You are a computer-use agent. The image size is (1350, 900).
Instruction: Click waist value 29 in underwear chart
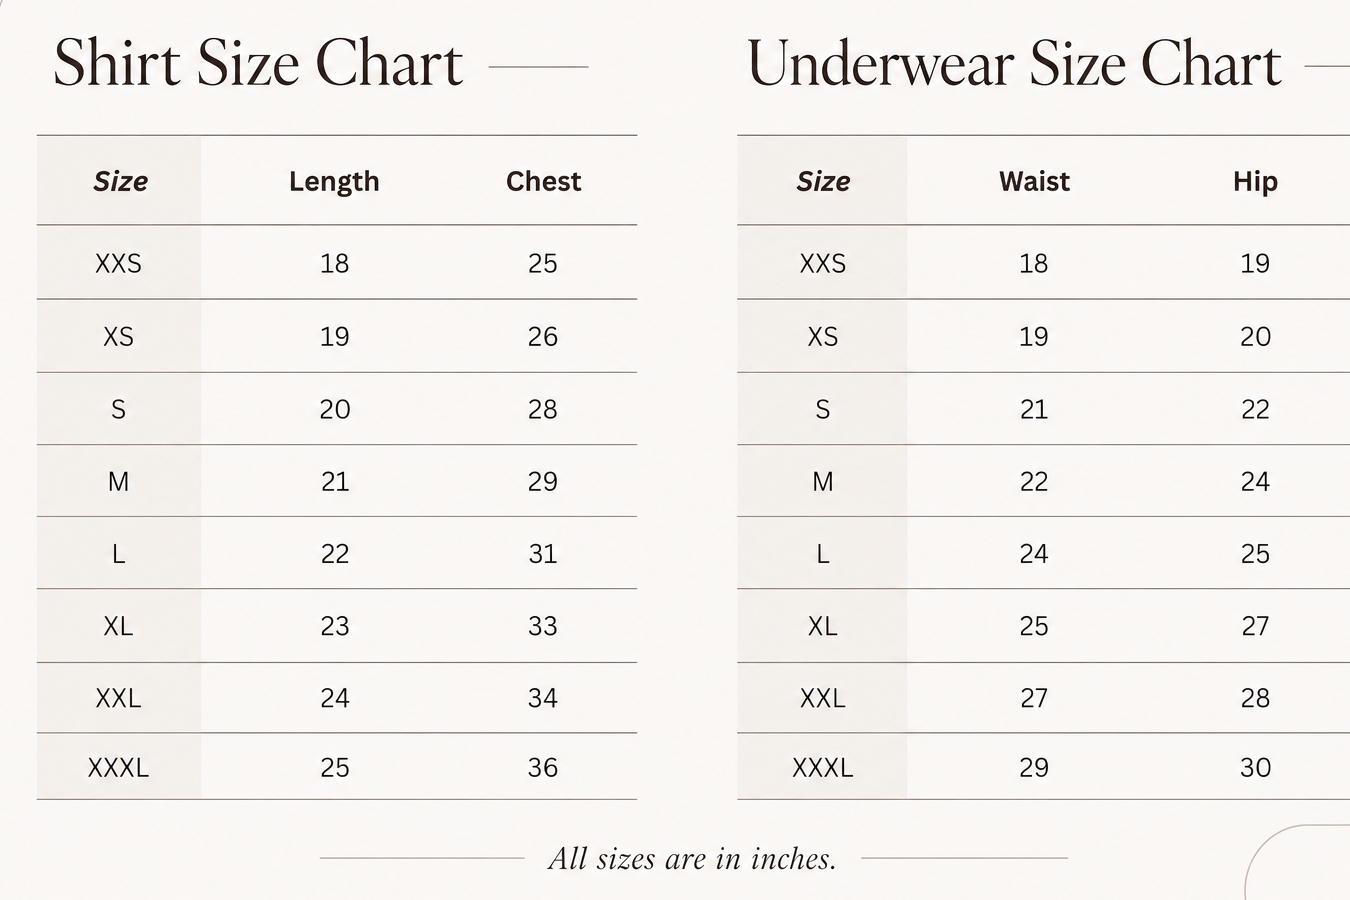(x=1034, y=767)
